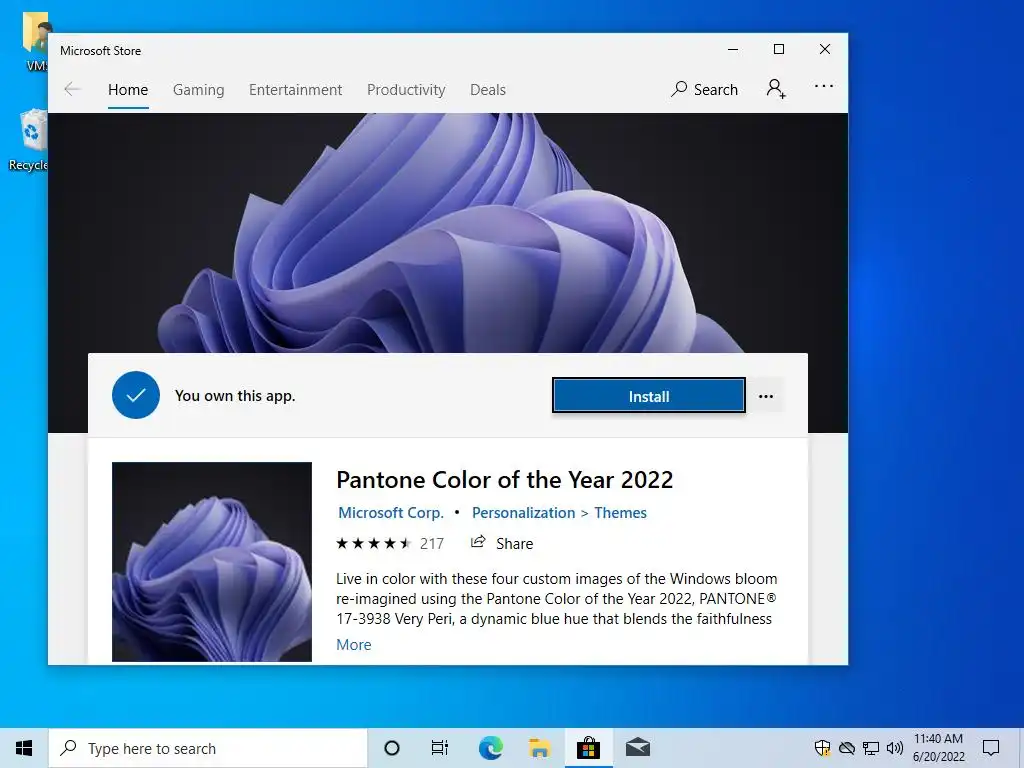Close the Microsoft Store window
1024x768 pixels.
[825, 50]
